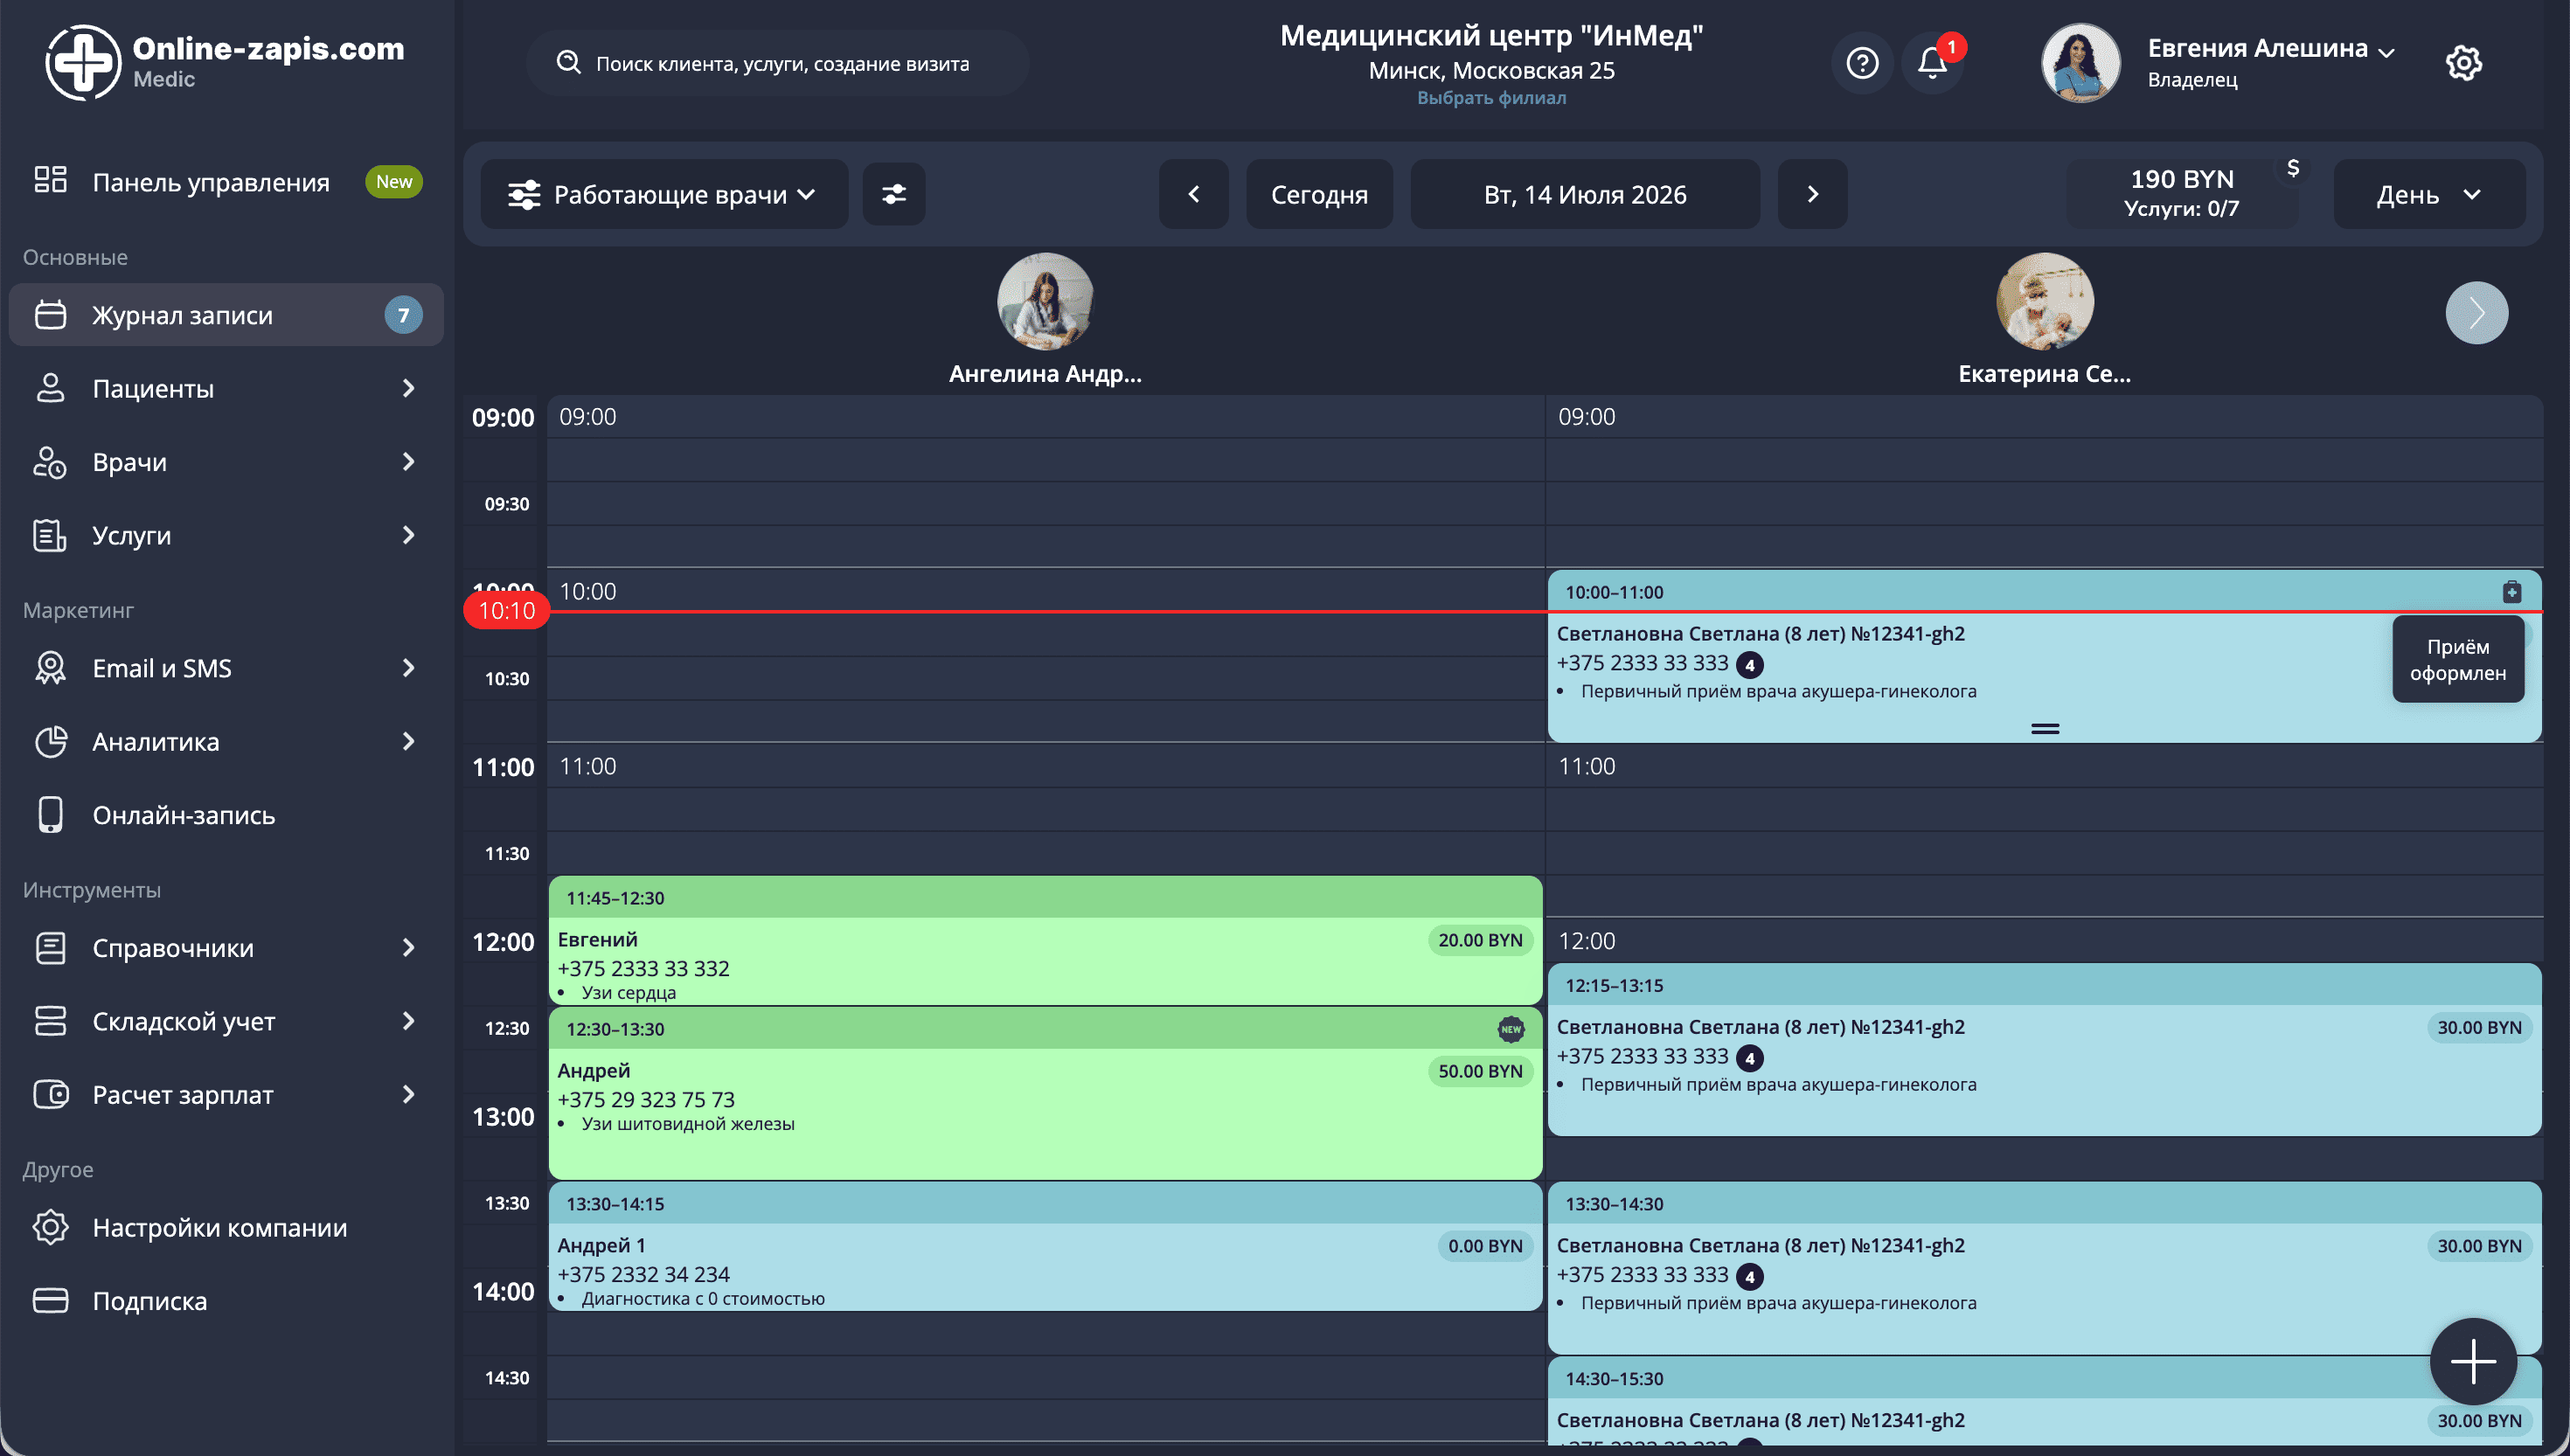Screen dimensions: 2570x1456
Task: Click phone number +375 2333 33 332
Action: pyautogui.click(x=643, y=968)
